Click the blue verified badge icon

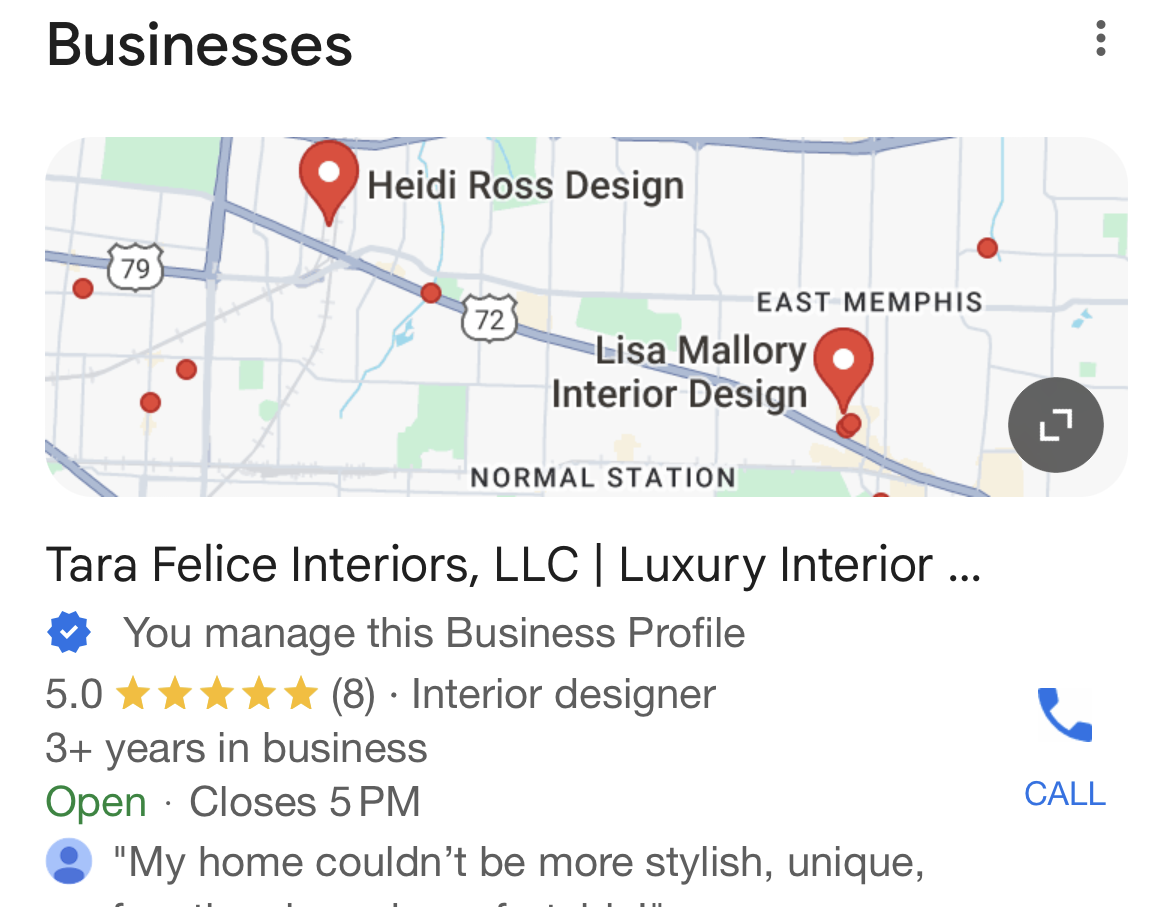tap(69, 632)
